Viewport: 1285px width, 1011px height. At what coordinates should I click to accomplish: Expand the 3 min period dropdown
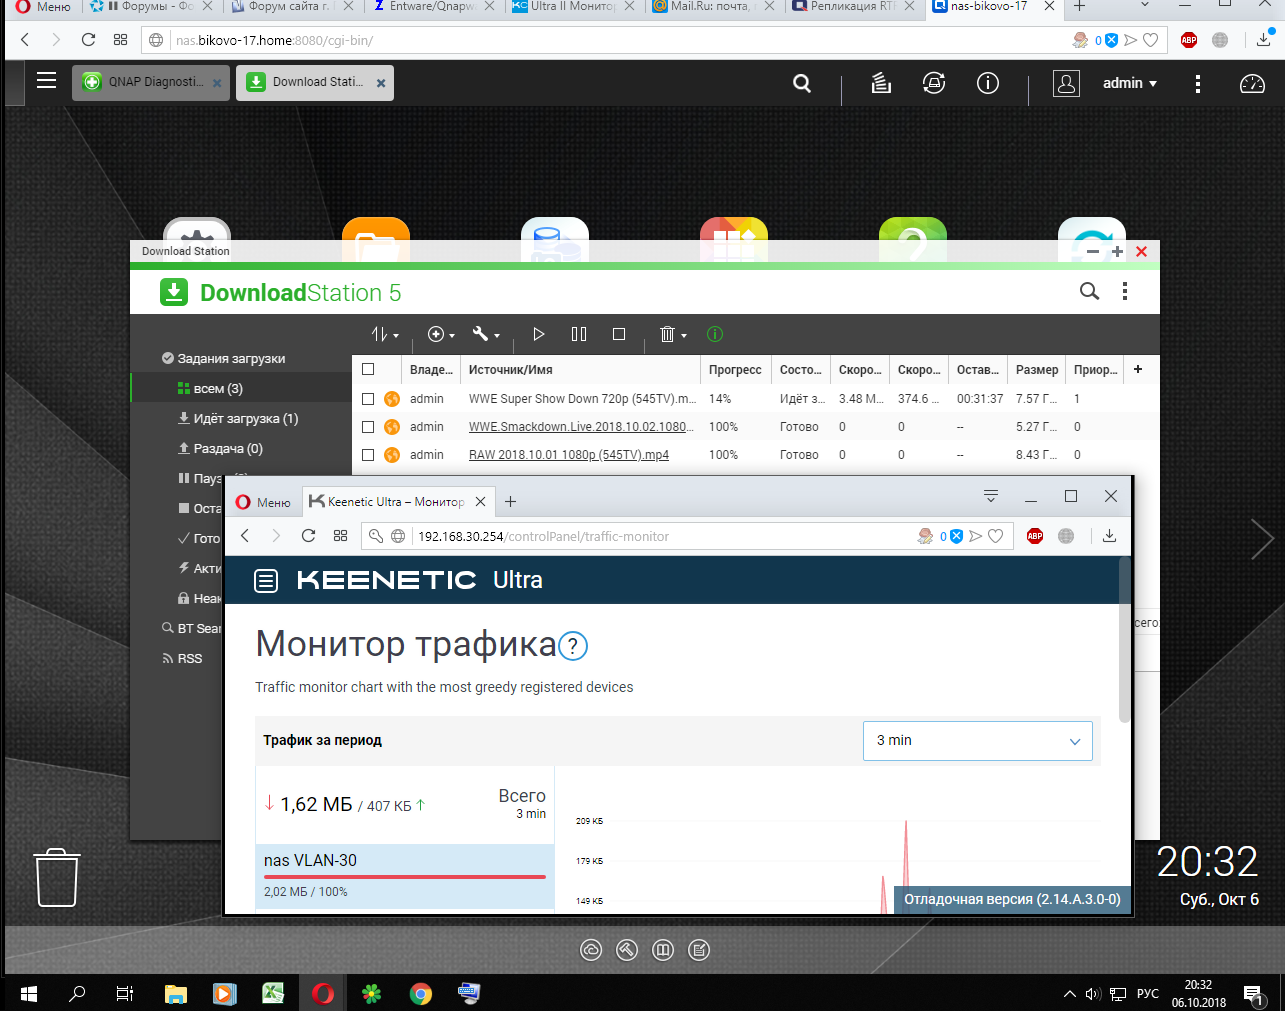[977, 741]
